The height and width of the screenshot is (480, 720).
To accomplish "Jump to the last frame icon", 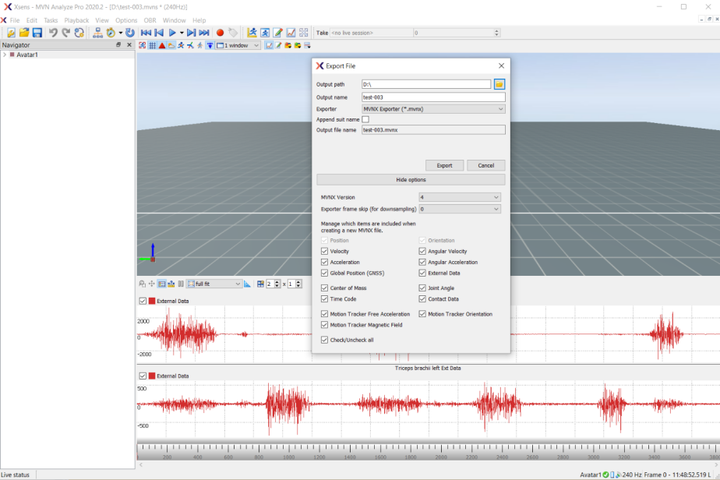I will pos(204,33).
